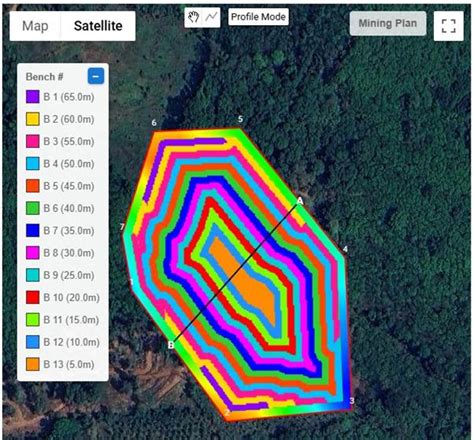The image size is (474, 440).
Task: Click the B 6 green legend swatch
Action: pos(33,208)
